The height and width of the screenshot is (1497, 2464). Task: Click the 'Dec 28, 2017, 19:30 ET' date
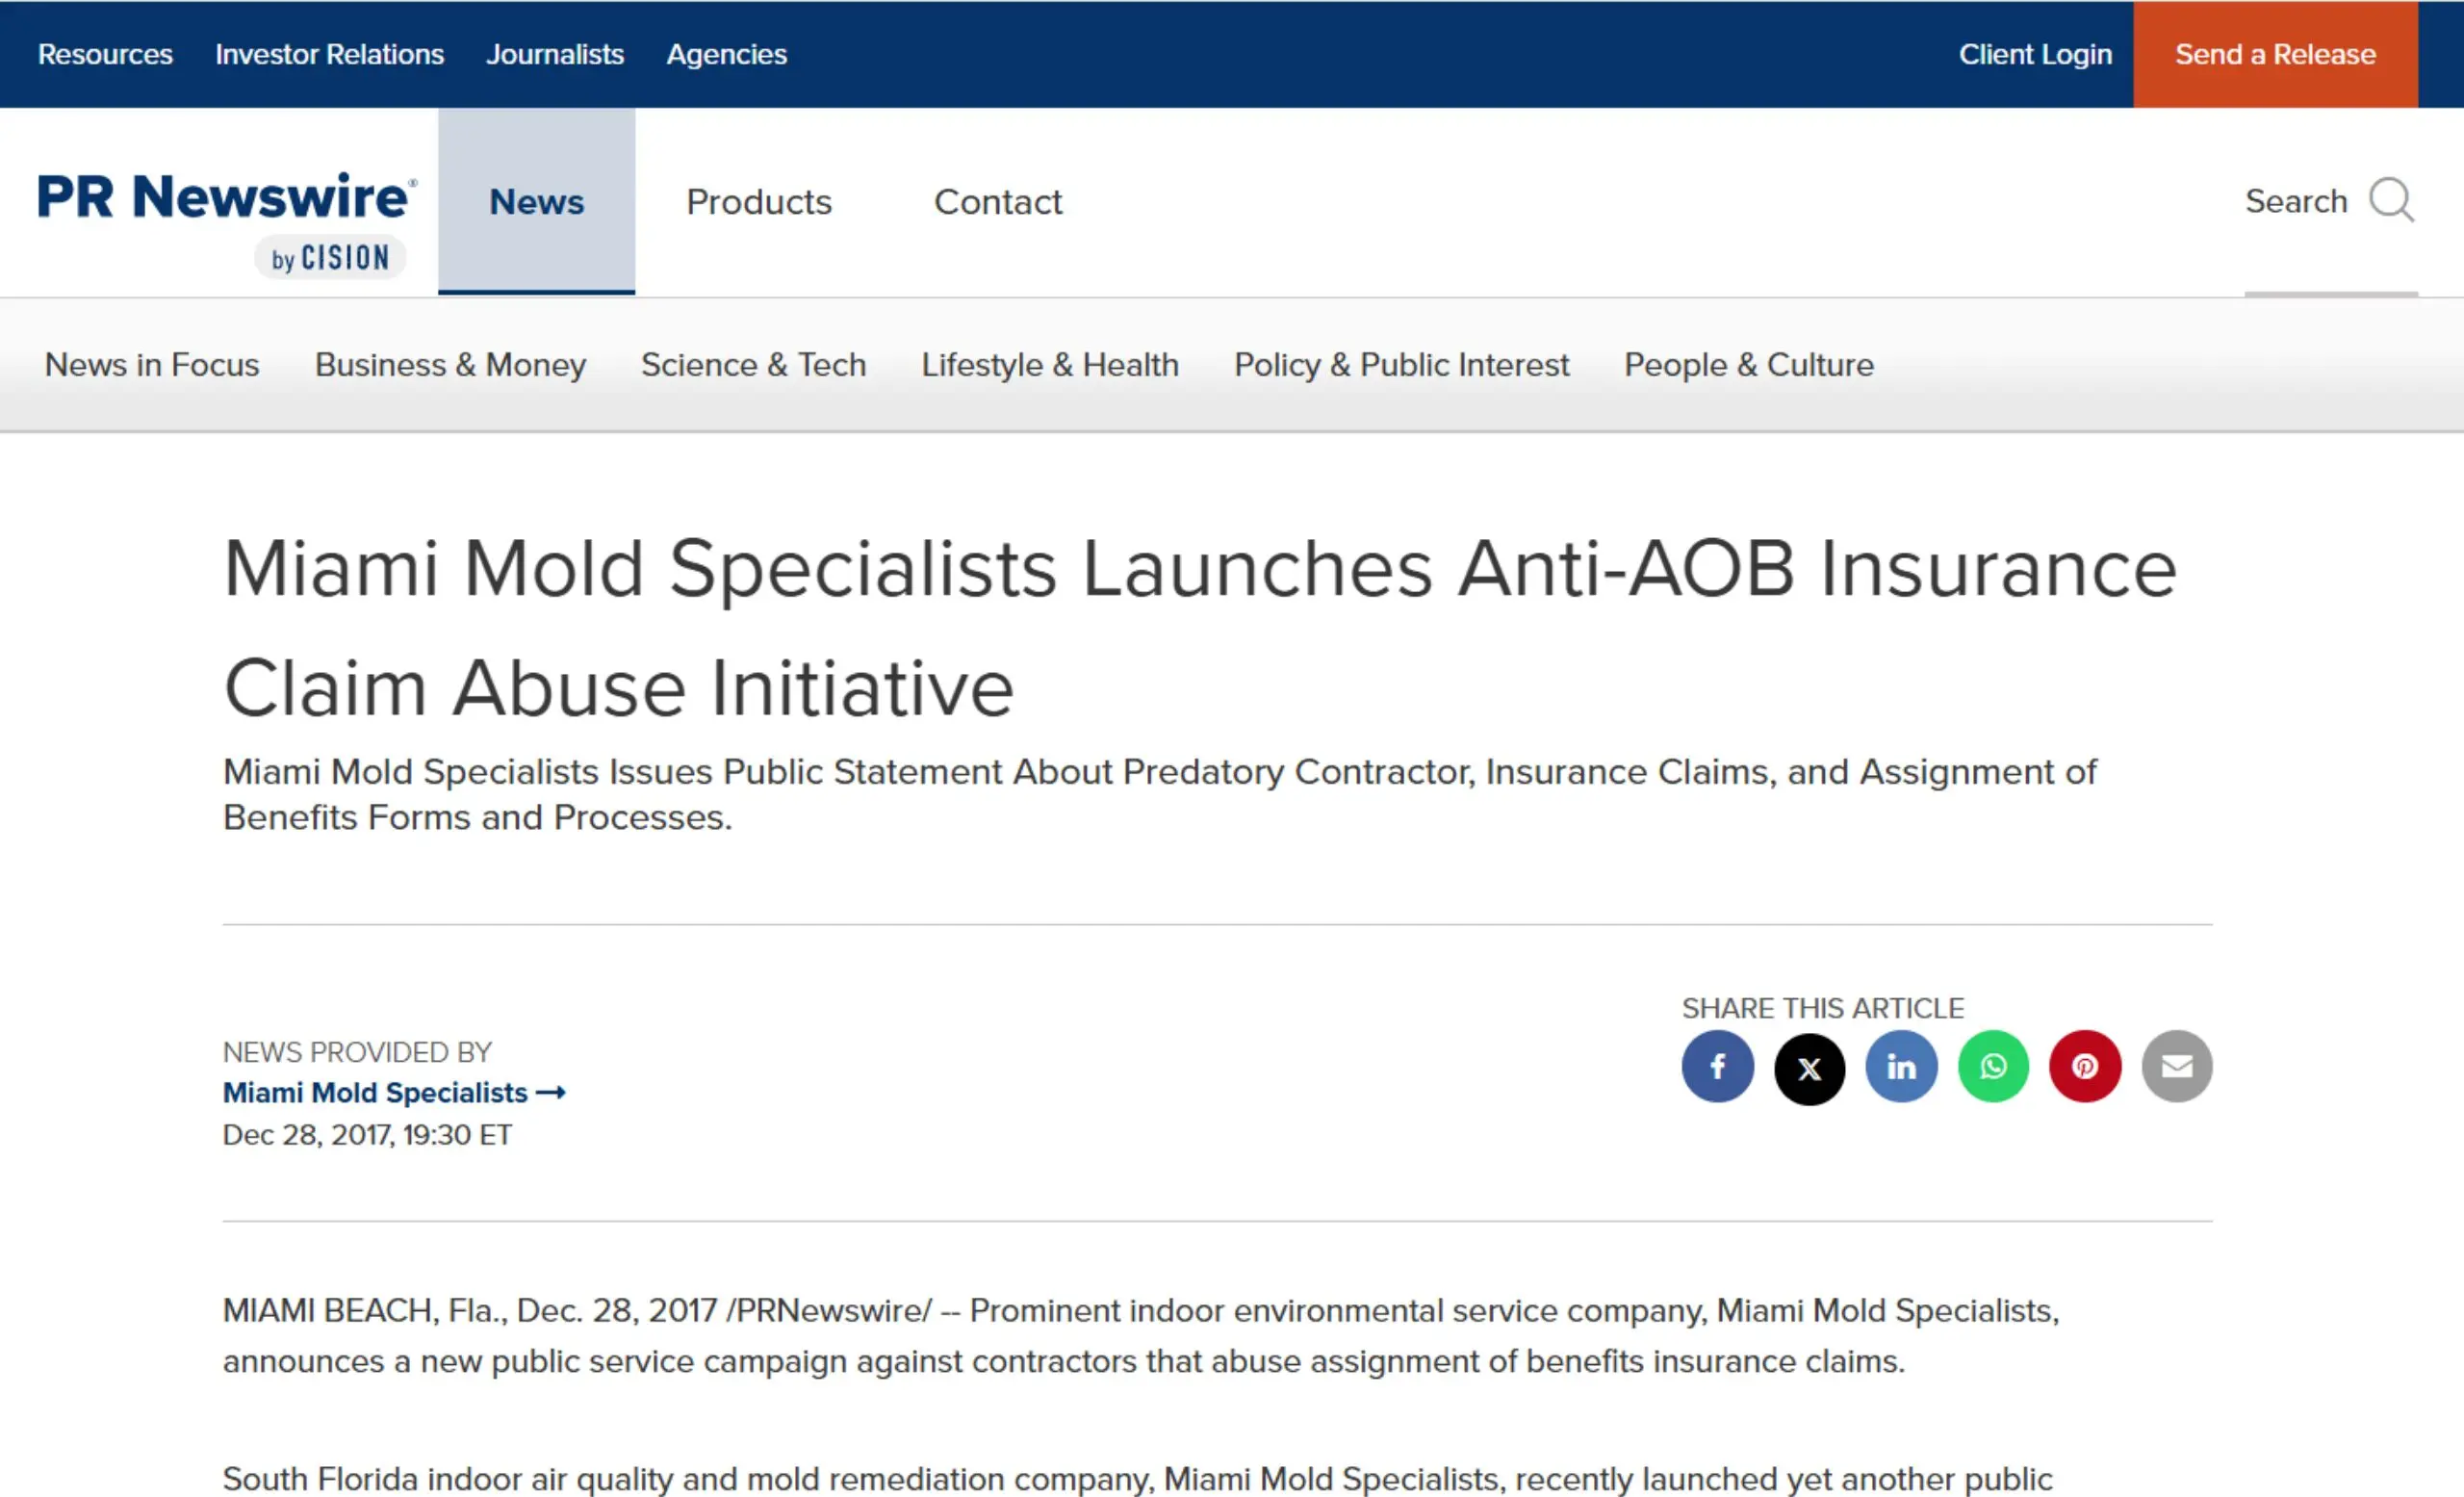pos(367,1135)
